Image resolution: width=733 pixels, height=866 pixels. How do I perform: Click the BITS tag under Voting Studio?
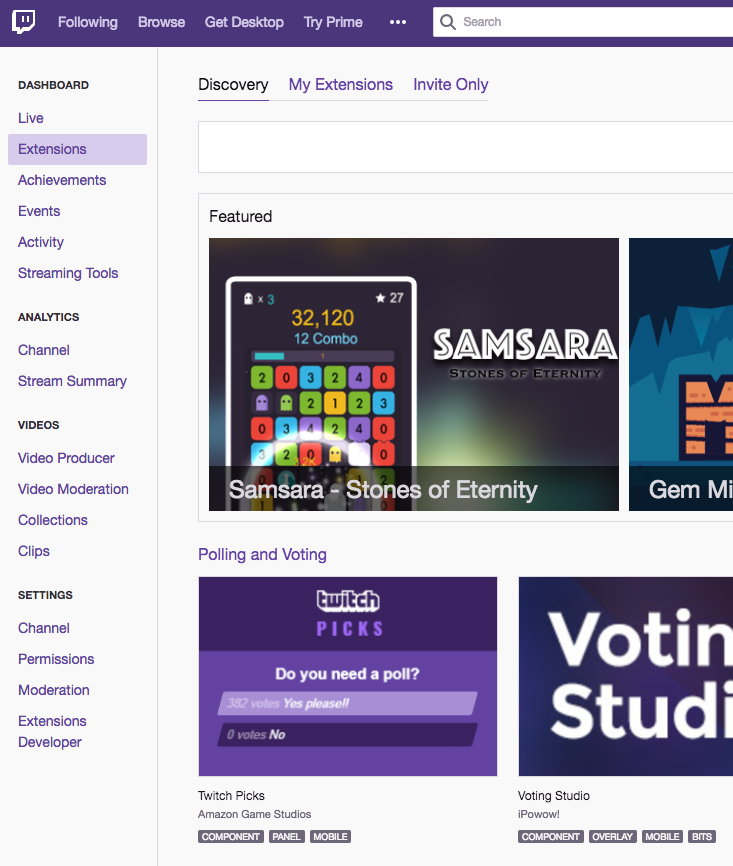(702, 837)
